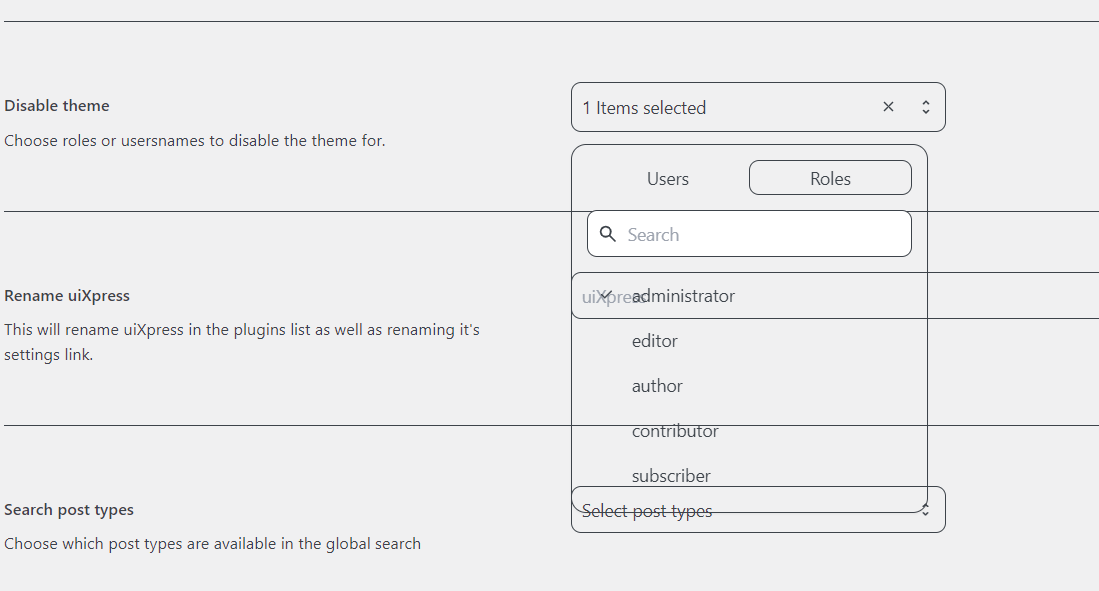The height and width of the screenshot is (591, 1099).
Task: Click the 'Search post types' setting label
Action: click(x=69, y=510)
